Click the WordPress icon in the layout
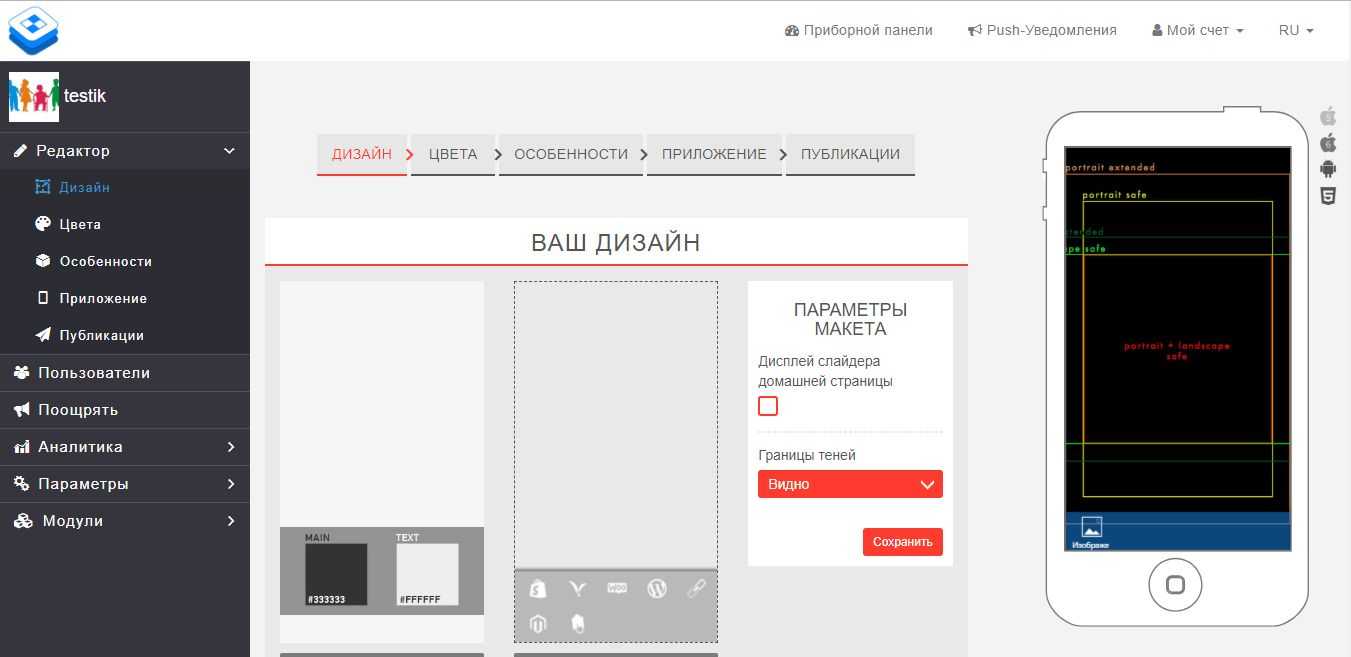 [x=657, y=588]
